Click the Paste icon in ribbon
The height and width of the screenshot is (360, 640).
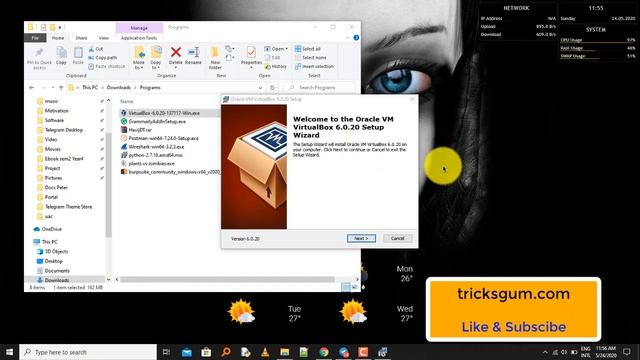[x=78, y=52]
